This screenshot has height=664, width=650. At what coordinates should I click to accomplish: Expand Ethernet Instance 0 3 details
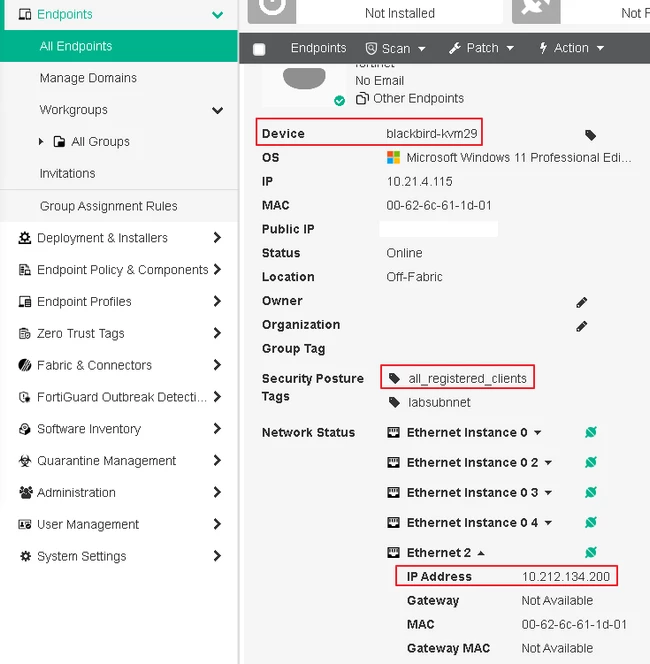click(548, 493)
